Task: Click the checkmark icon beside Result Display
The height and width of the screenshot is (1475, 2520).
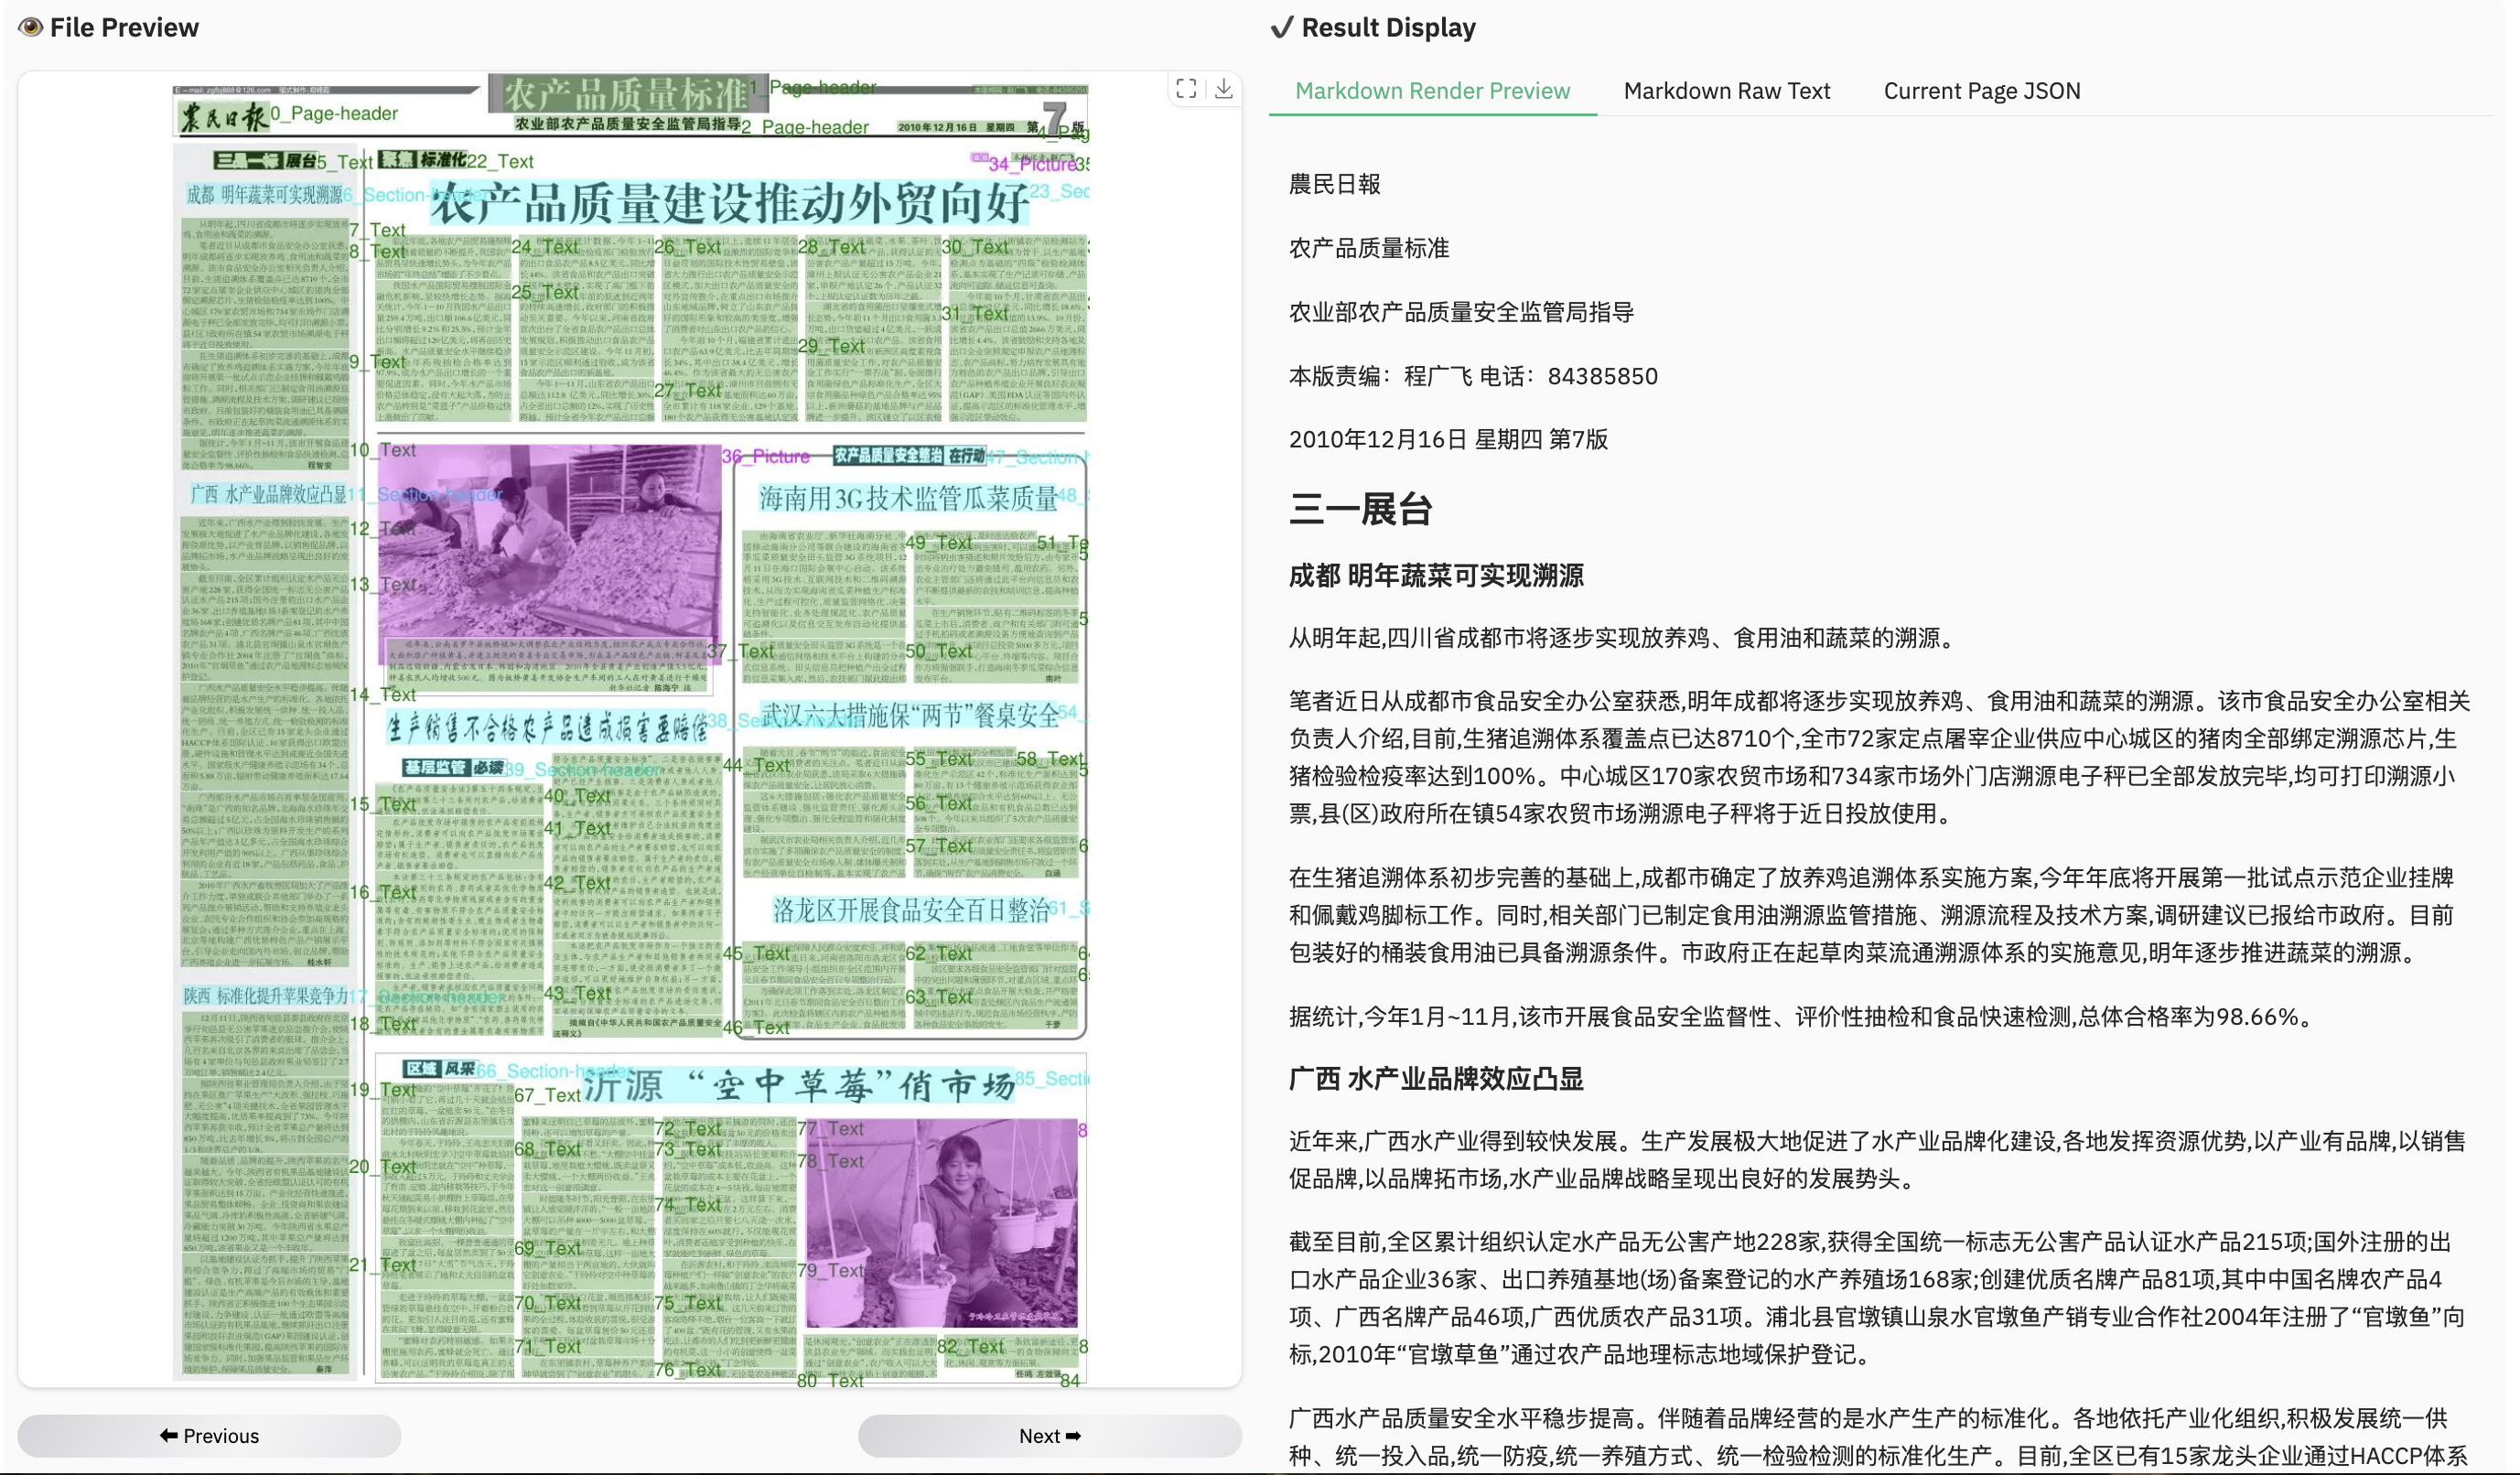Action: point(1281,27)
